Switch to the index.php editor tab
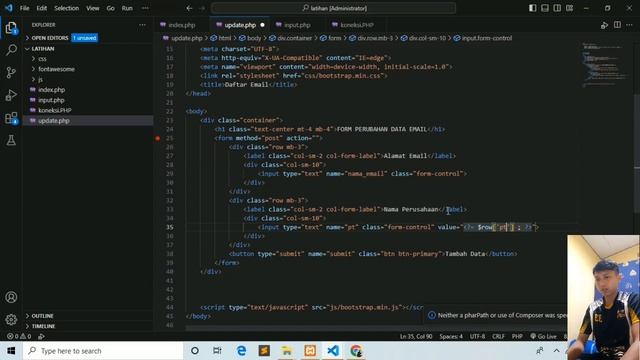The image size is (640, 360). coord(182,25)
